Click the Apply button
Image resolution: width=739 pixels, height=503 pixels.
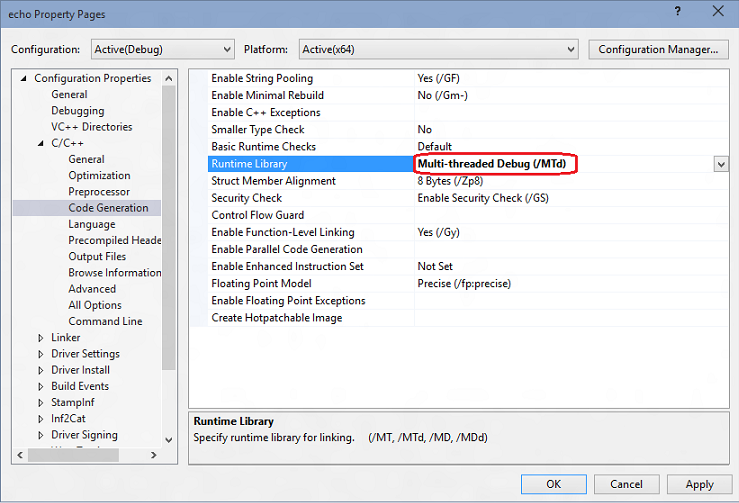[699, 484]
